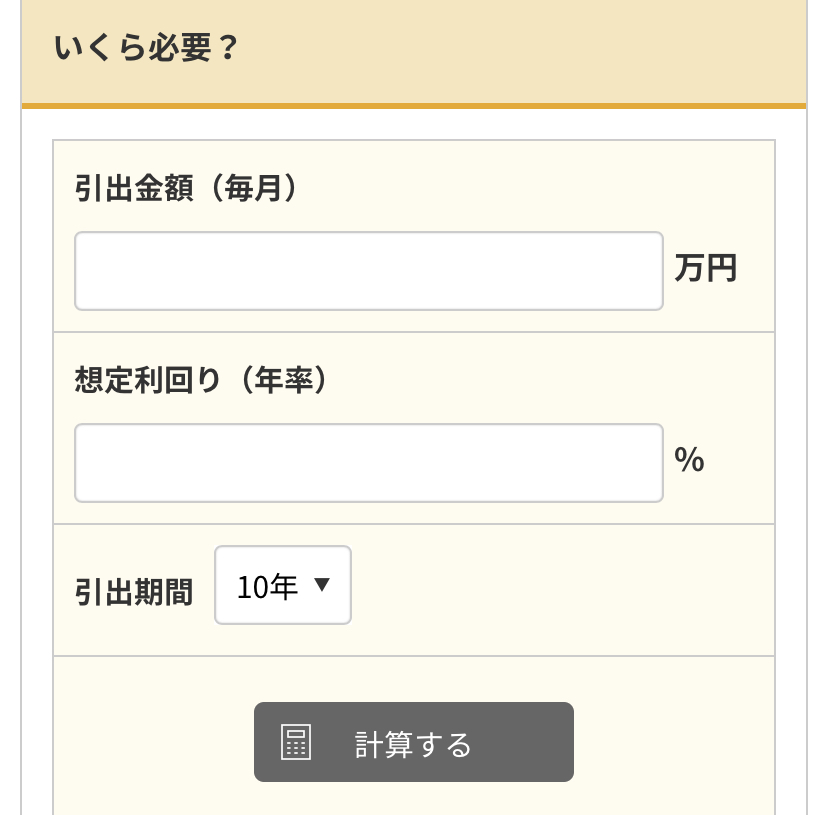
Task: Click the orange divider line under the header
Action: 413,106
